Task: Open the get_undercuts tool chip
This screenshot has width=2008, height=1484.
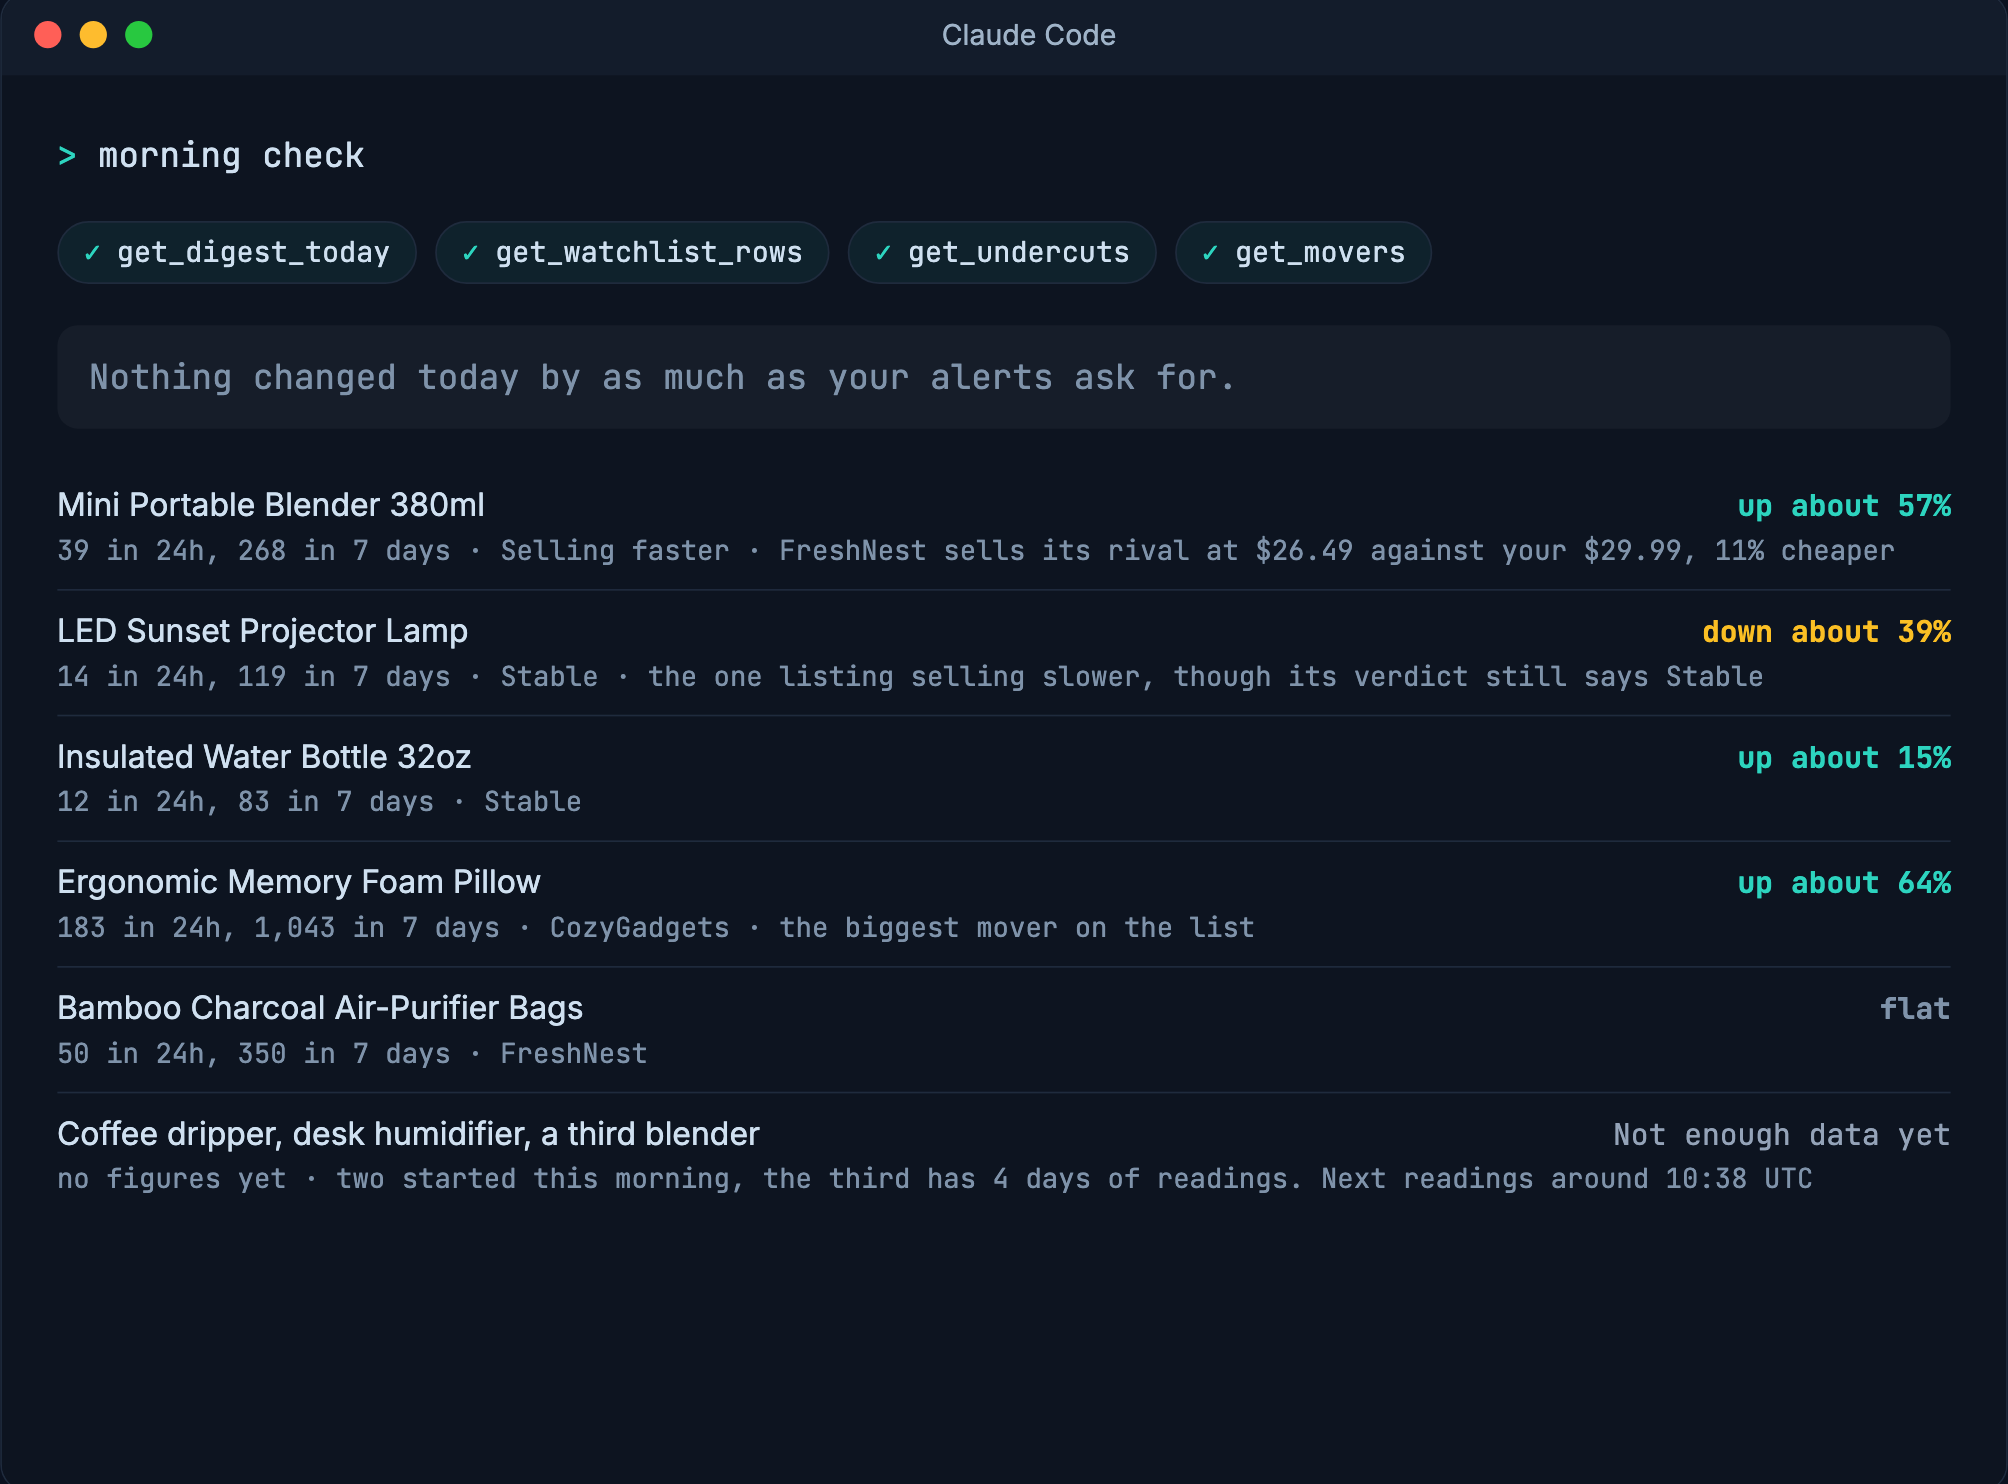Action: (1002, 253)
